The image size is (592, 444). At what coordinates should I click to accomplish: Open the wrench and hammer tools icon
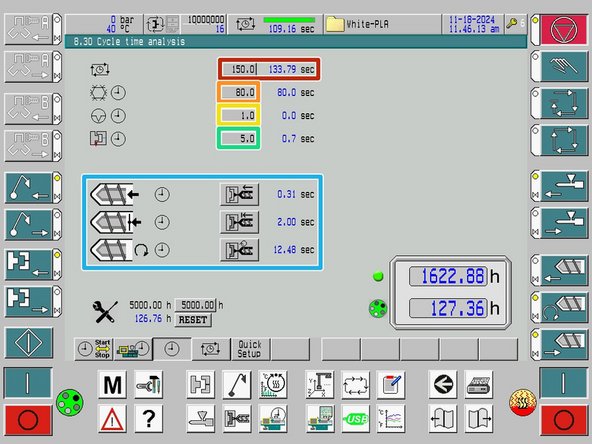(149, 385)
